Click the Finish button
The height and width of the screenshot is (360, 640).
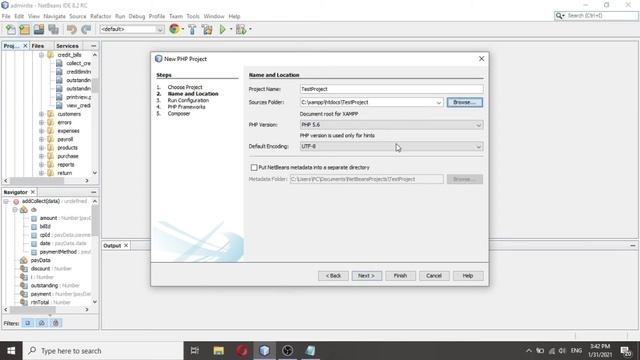coord(400,276)
